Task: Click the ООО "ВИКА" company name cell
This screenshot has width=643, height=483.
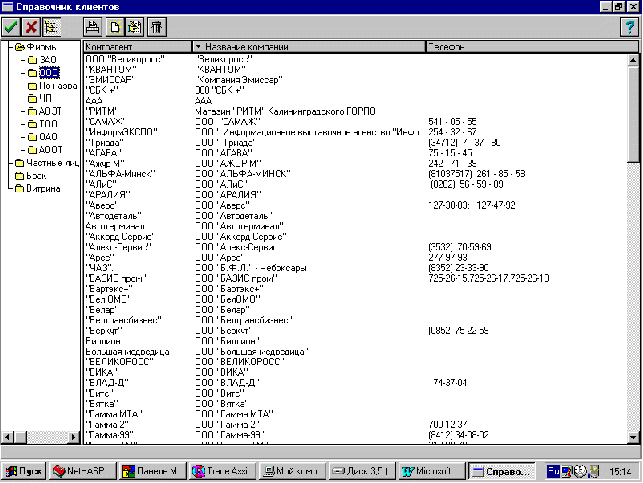Action: tap(222, 372)
